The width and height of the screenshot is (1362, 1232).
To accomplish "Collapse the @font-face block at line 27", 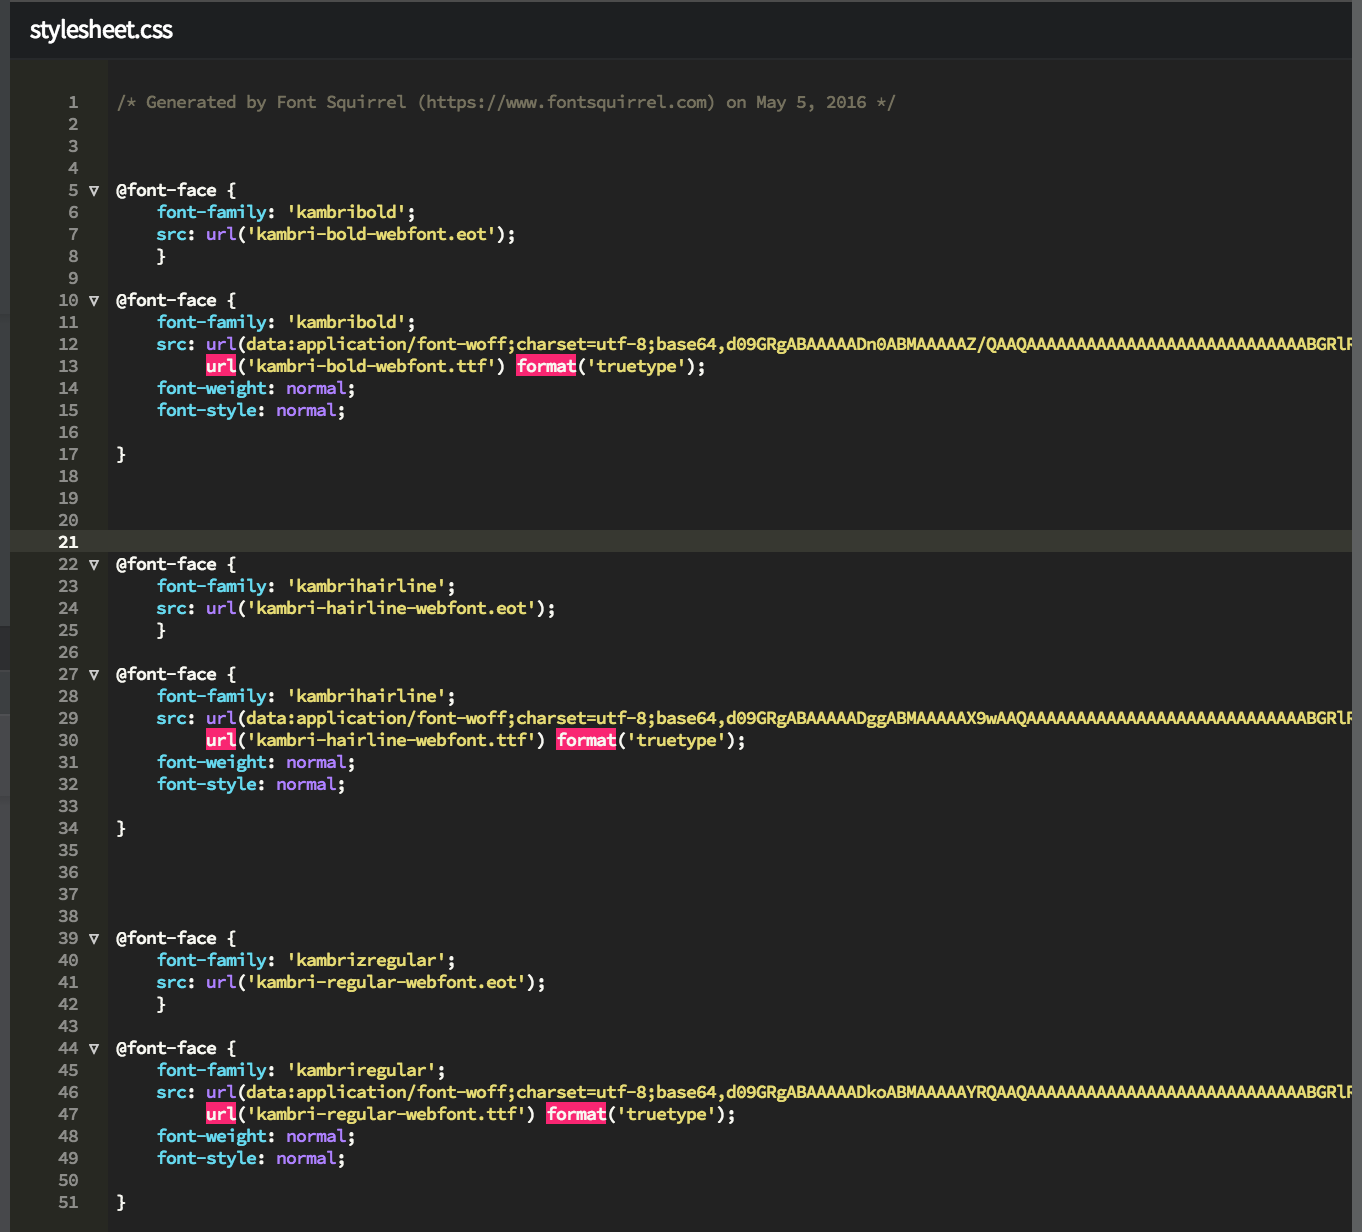I will pyautogui.click(x=94, y=674).
